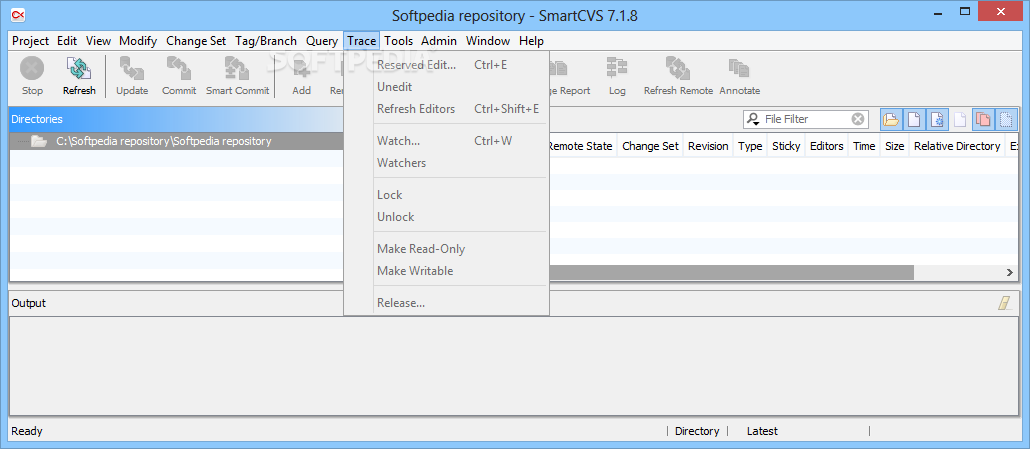Click the Log toolbar icon
The image size is (1030, 449).
coord(617,68)
